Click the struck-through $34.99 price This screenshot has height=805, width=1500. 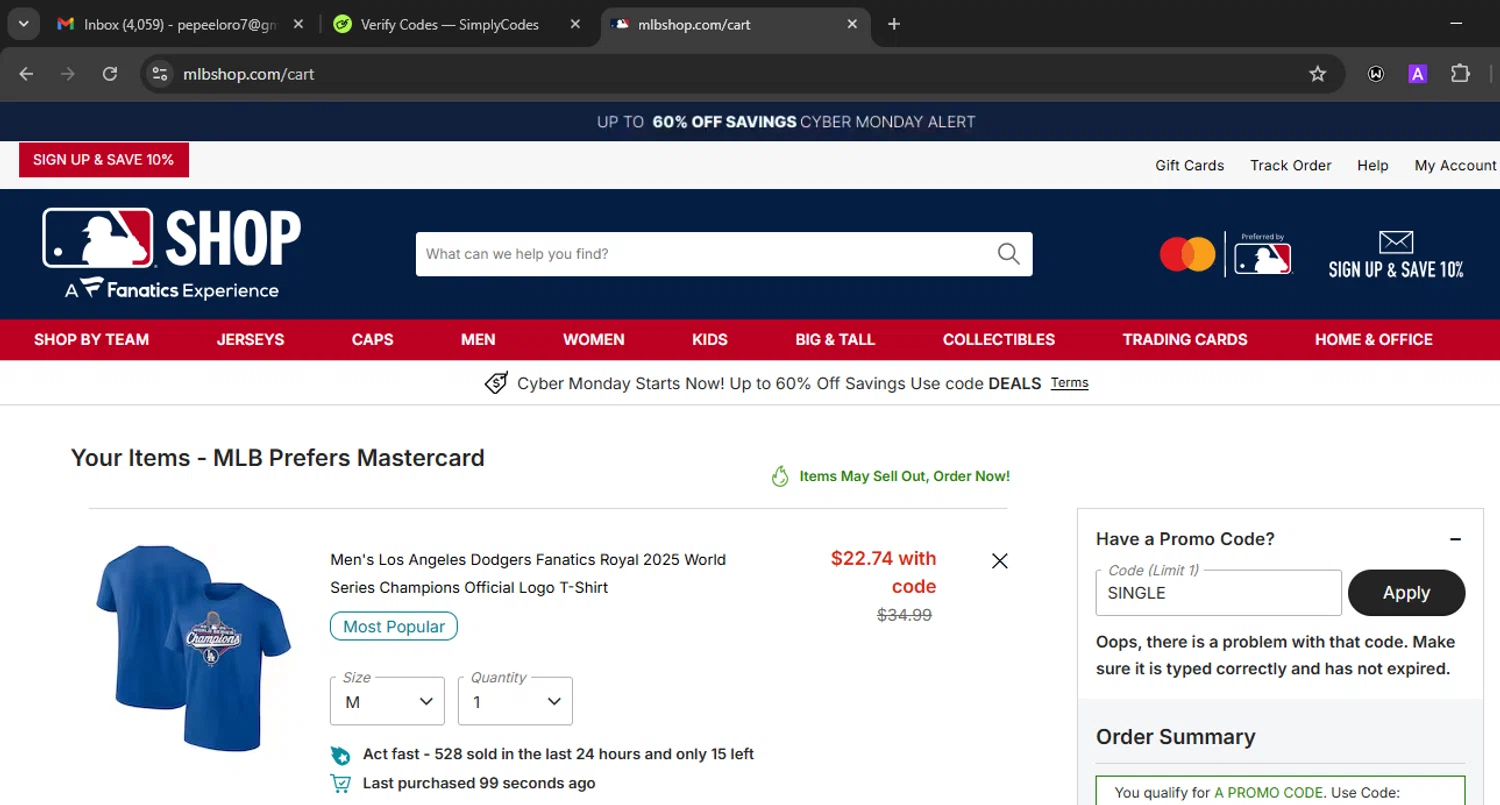point(904,616)
